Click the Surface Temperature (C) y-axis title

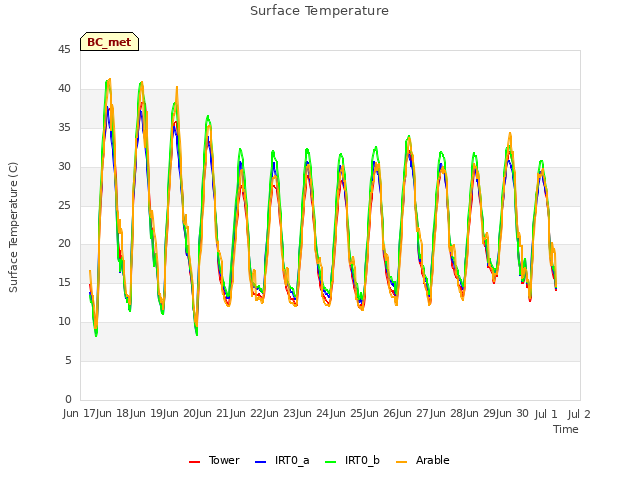click(x=13, y=227)
